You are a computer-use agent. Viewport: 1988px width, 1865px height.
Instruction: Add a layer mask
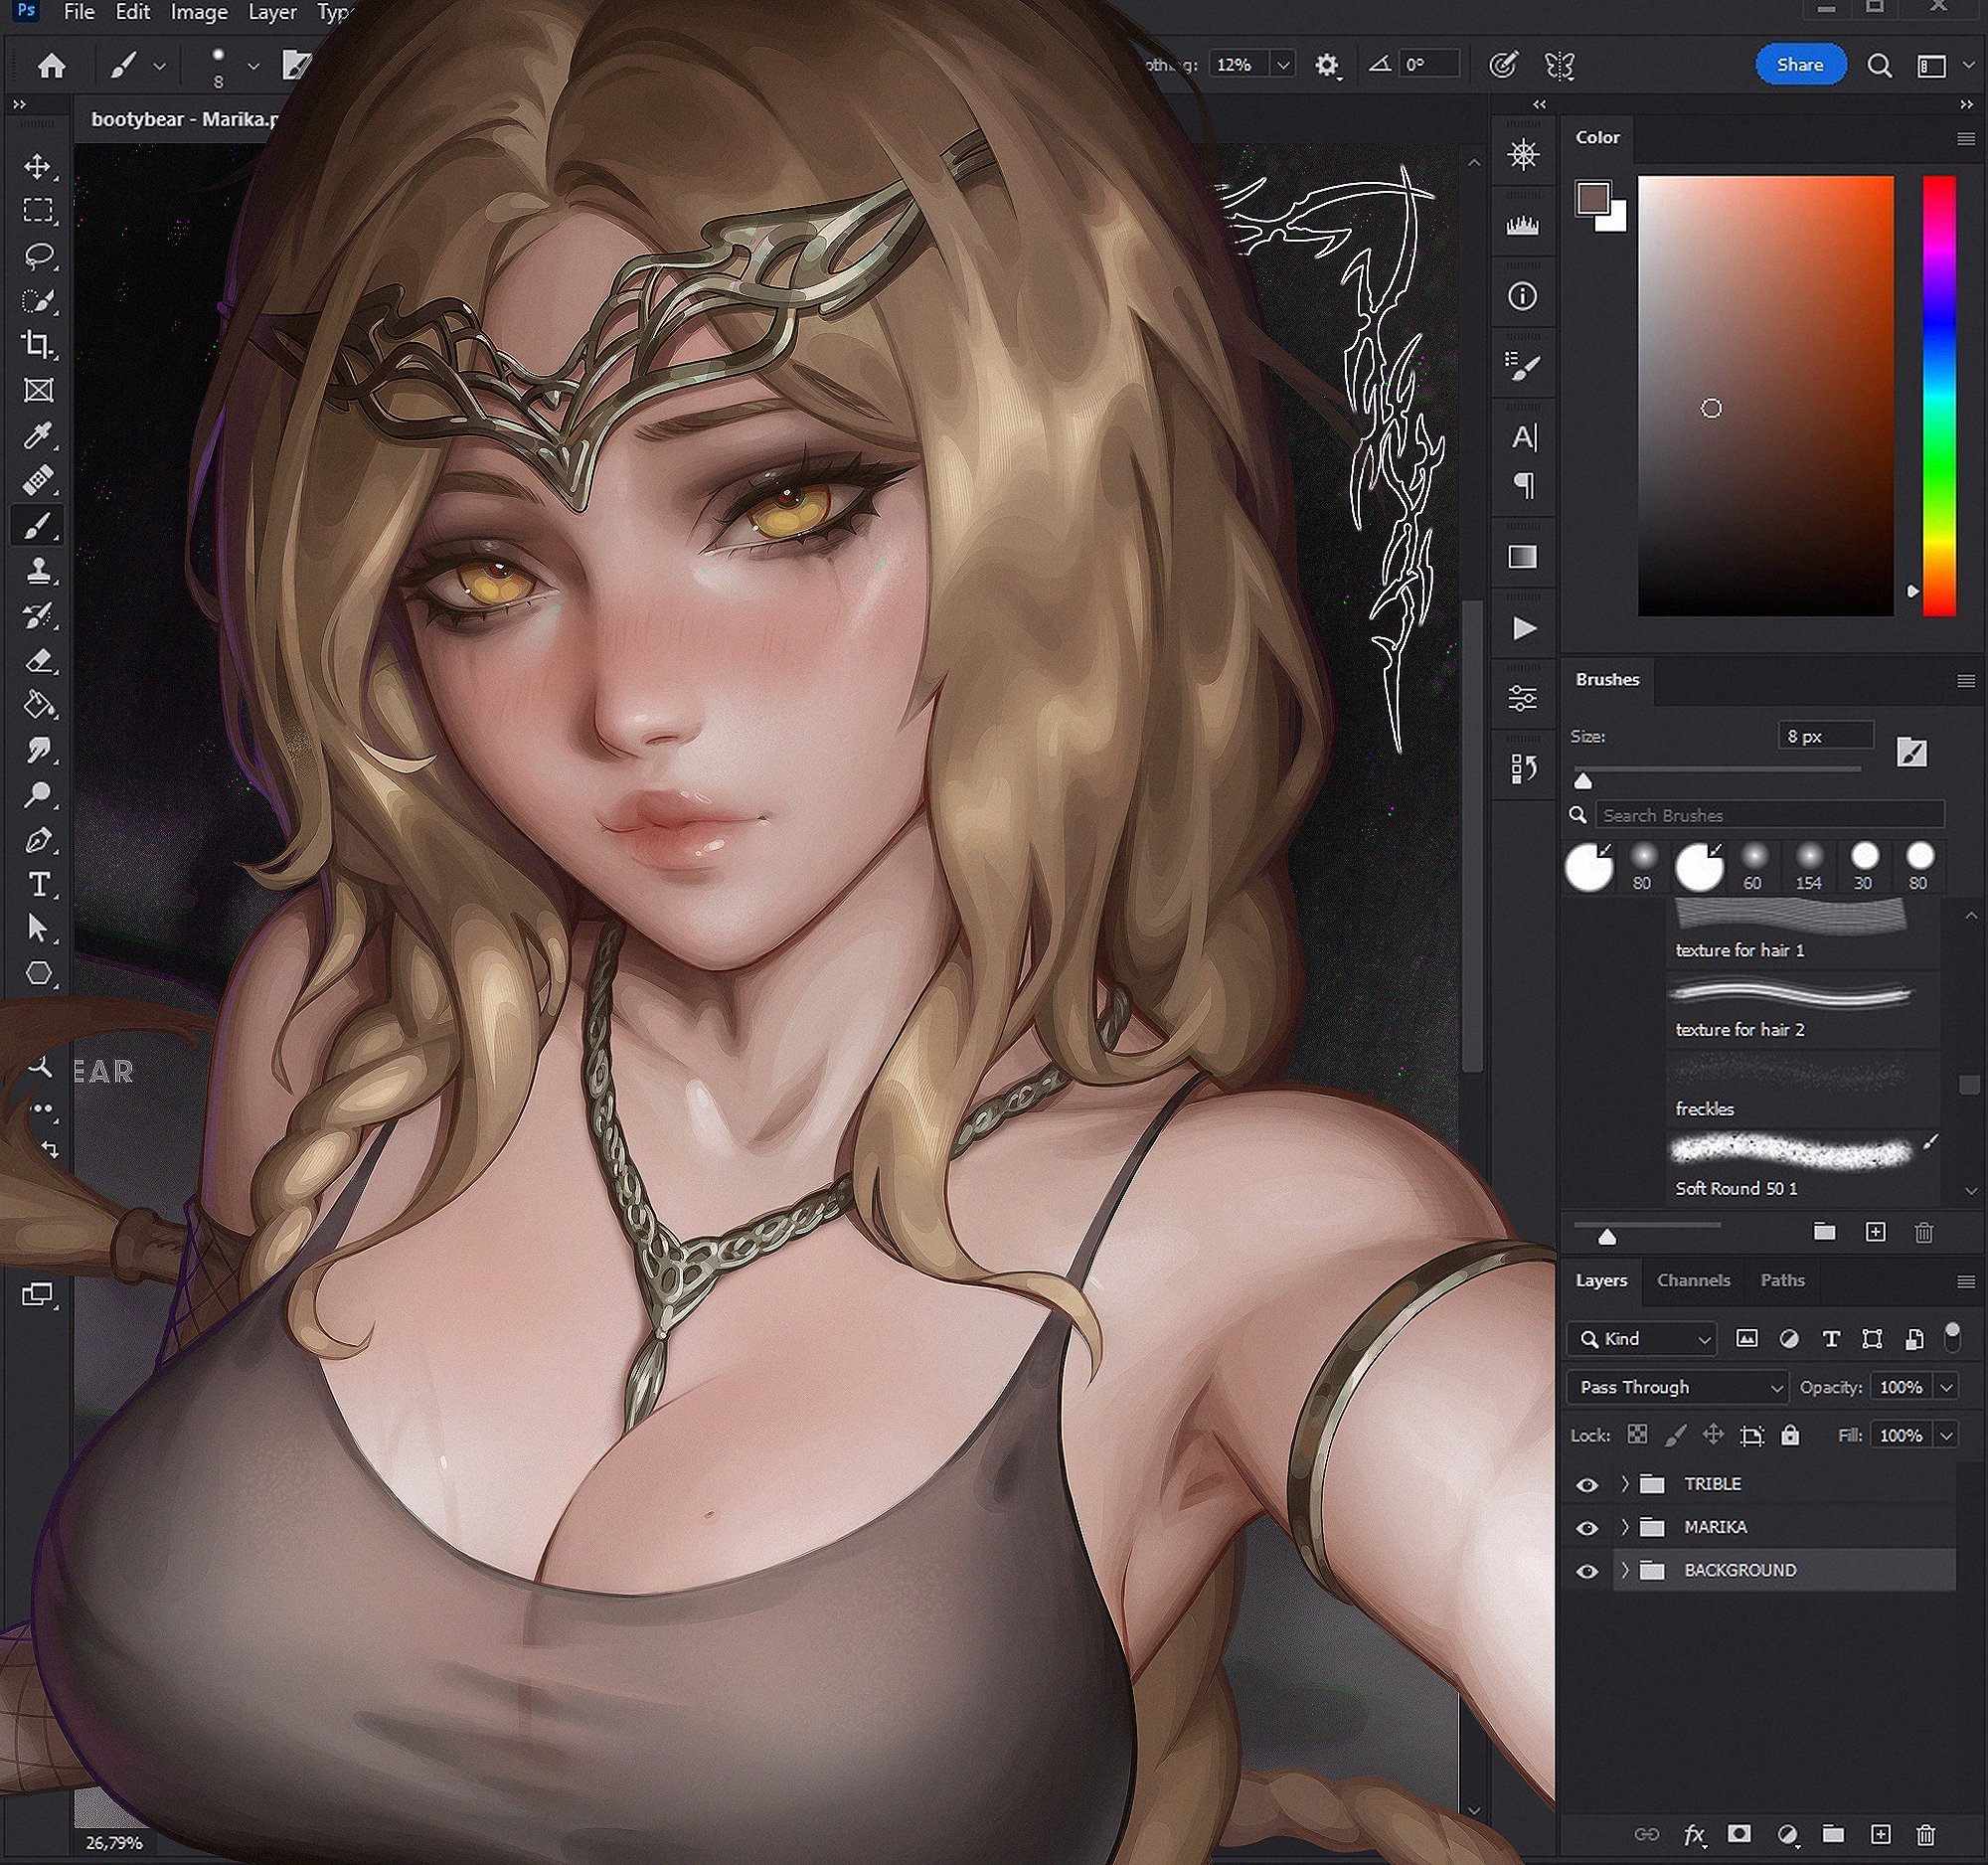1740,1833
